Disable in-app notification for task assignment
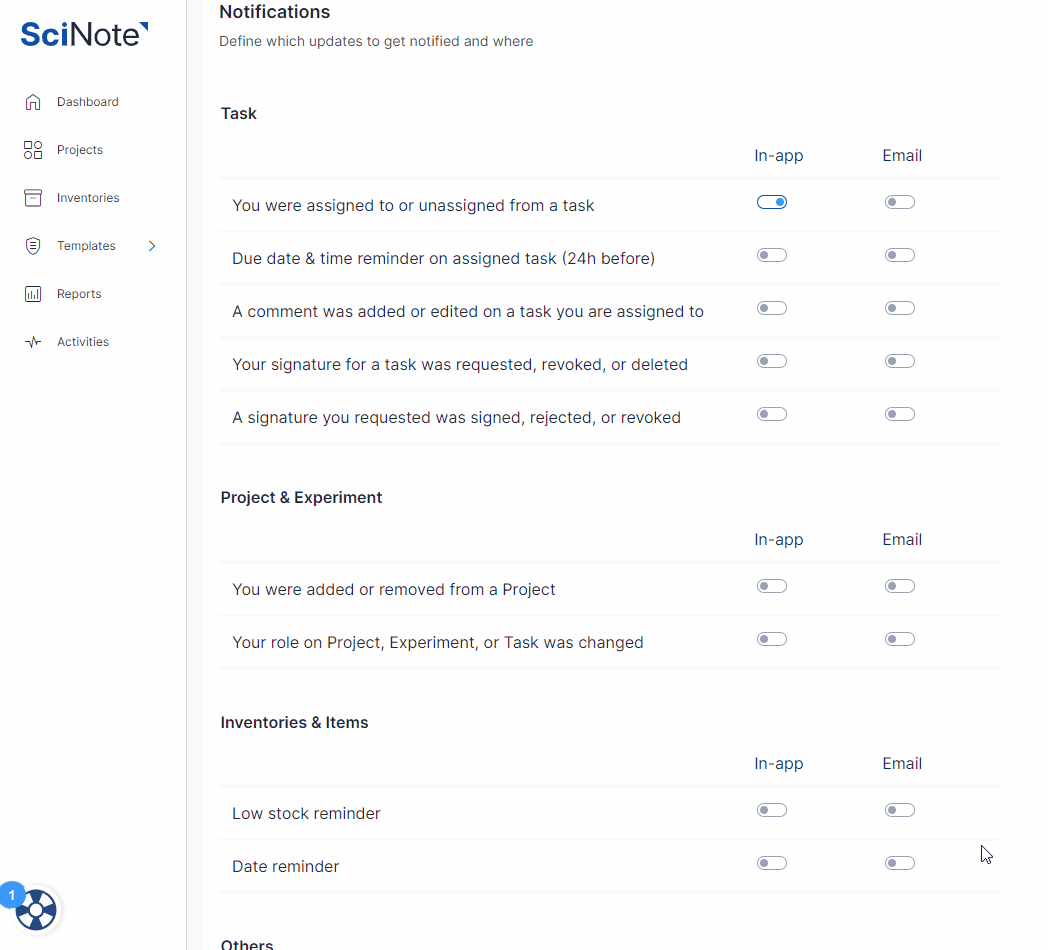Viewport: 1048px width, 950px height. [x=772, y=202]
